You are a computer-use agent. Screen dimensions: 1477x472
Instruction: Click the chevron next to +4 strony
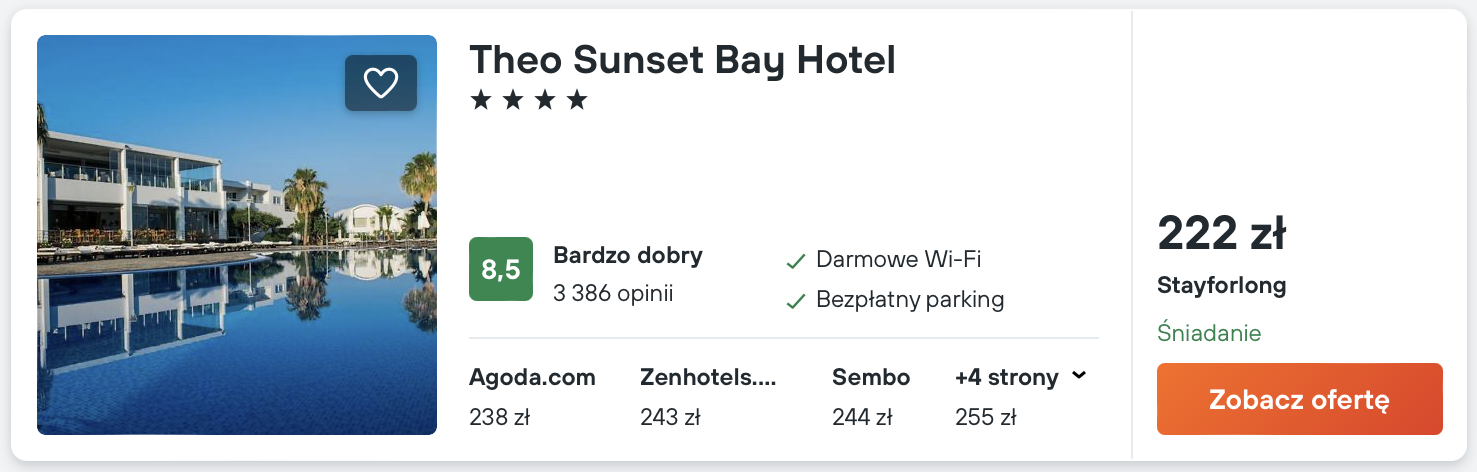point(1078,376)
